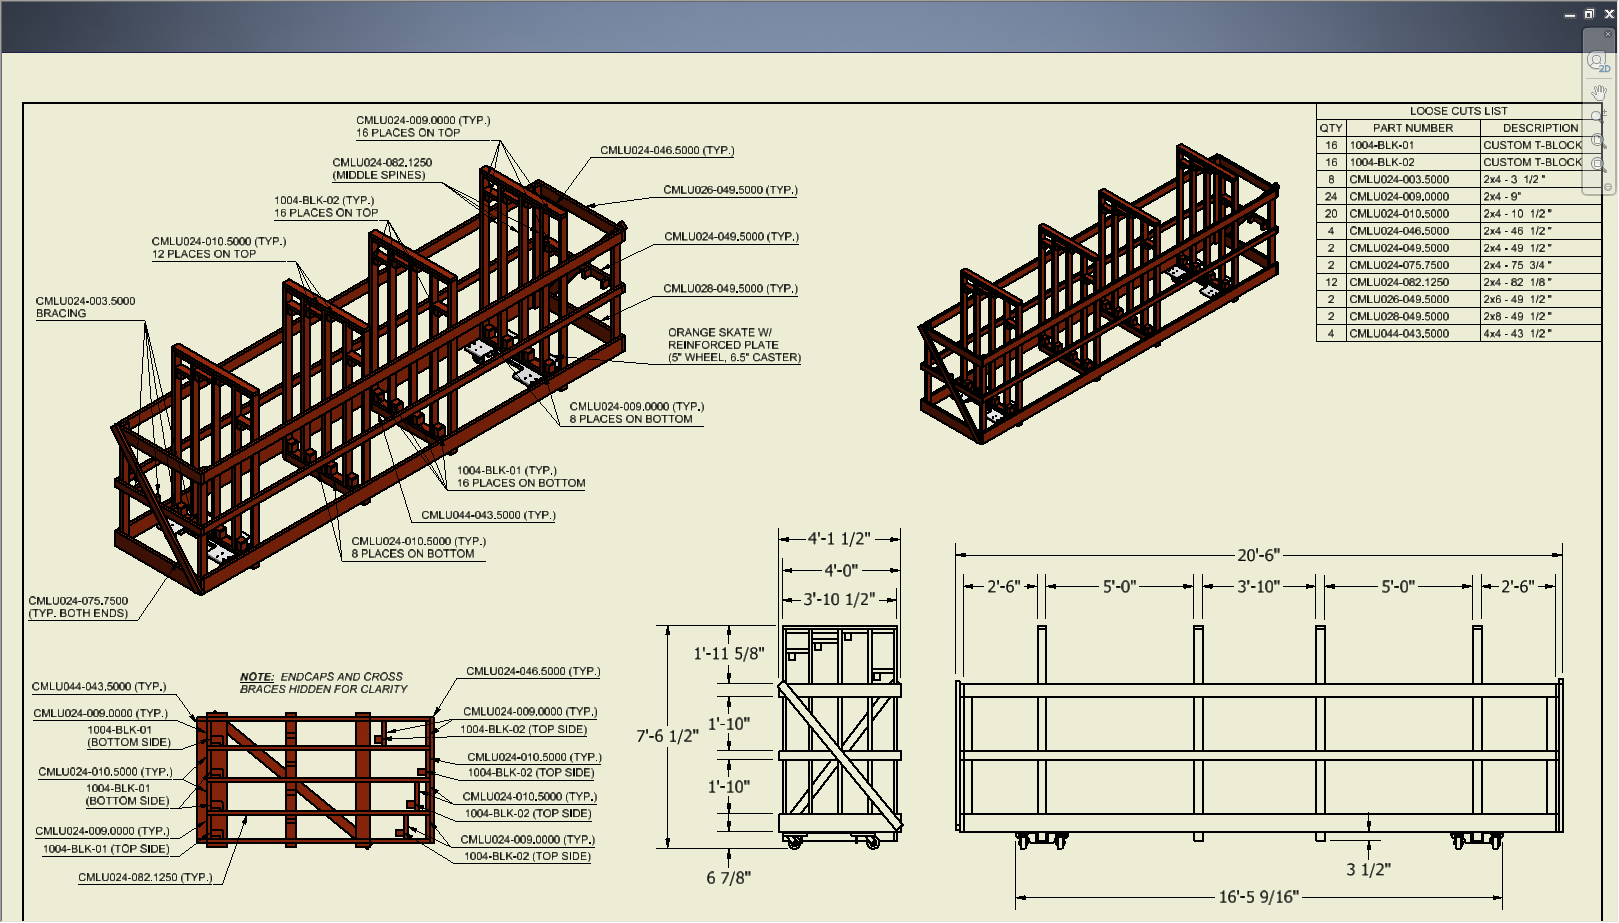The image size is (1619, 923).
Task: Activate the Zoom Window tool
Action: point(1597,140)
